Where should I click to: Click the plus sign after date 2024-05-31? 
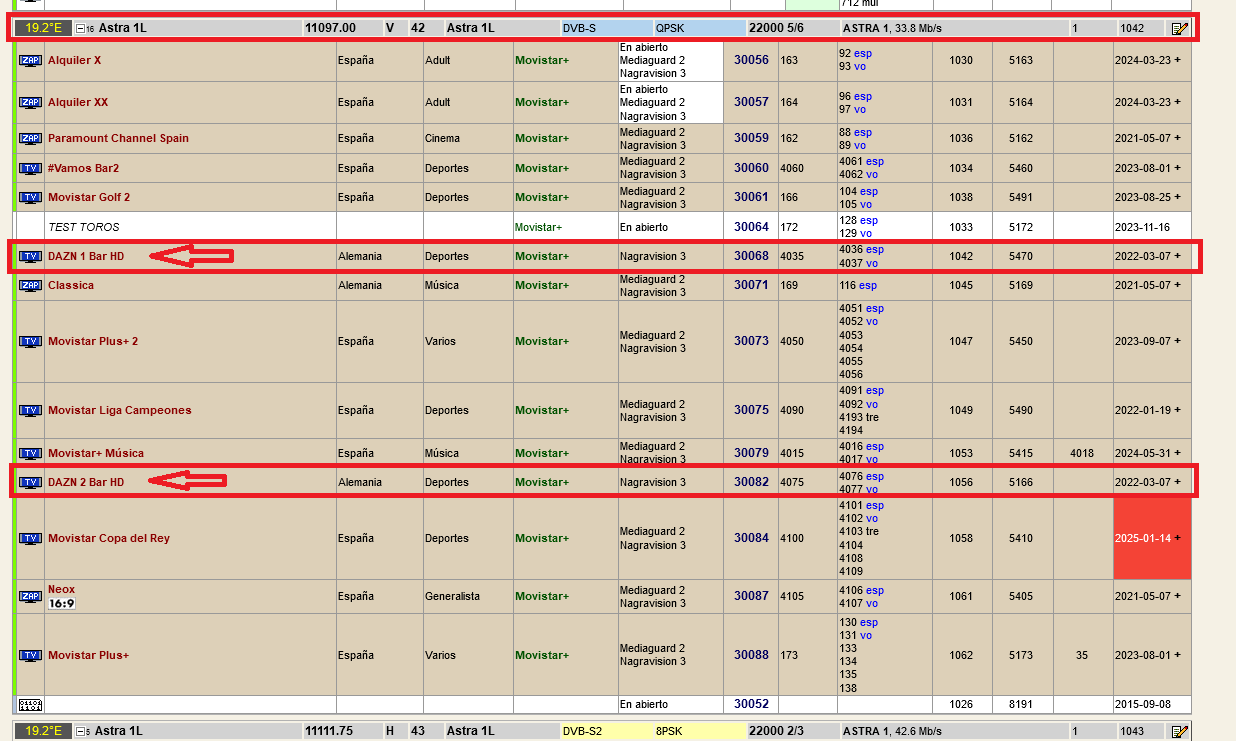pos(1177,453)
